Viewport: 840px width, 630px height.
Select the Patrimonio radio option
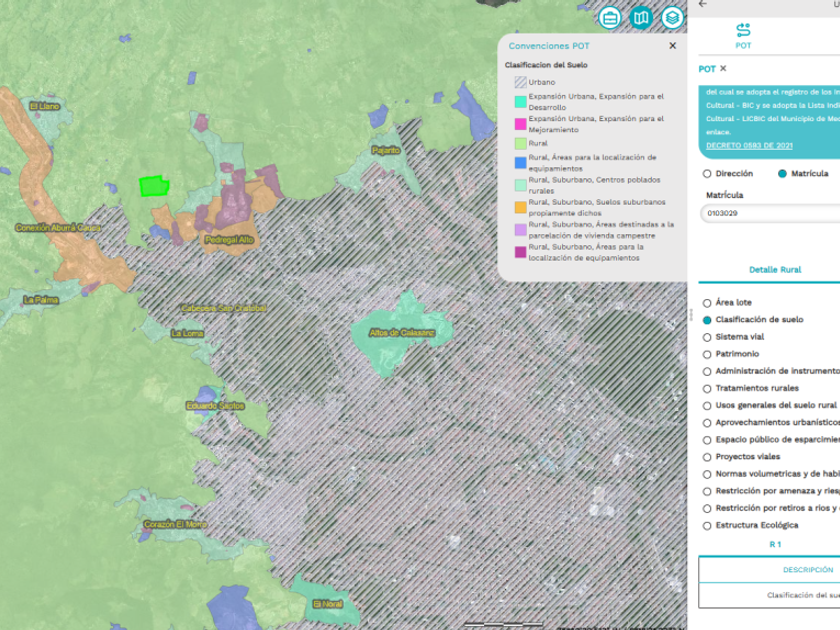pyautogui.click(x=708, y=354)
